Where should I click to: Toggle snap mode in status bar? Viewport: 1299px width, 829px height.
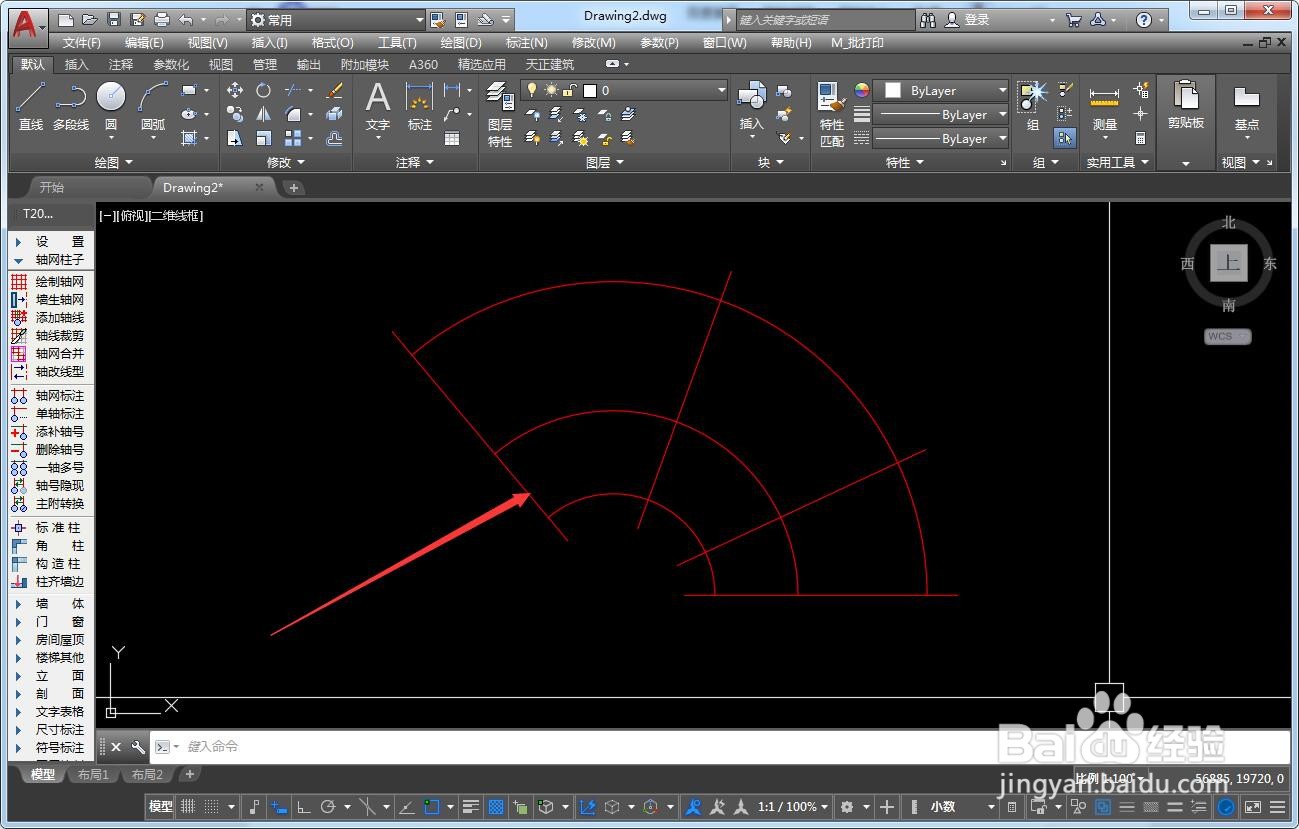pyautogui.click(x=211, y=807)
